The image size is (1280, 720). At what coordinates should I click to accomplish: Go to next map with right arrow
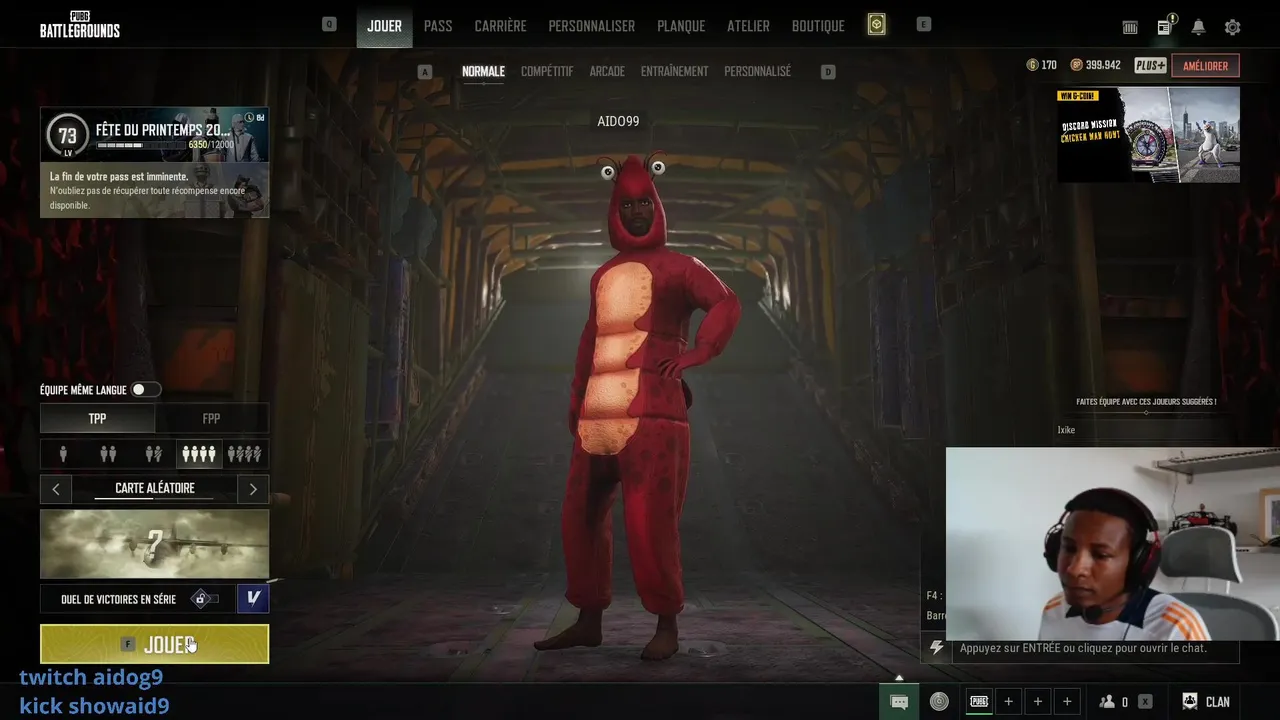[x=253, y=489]
